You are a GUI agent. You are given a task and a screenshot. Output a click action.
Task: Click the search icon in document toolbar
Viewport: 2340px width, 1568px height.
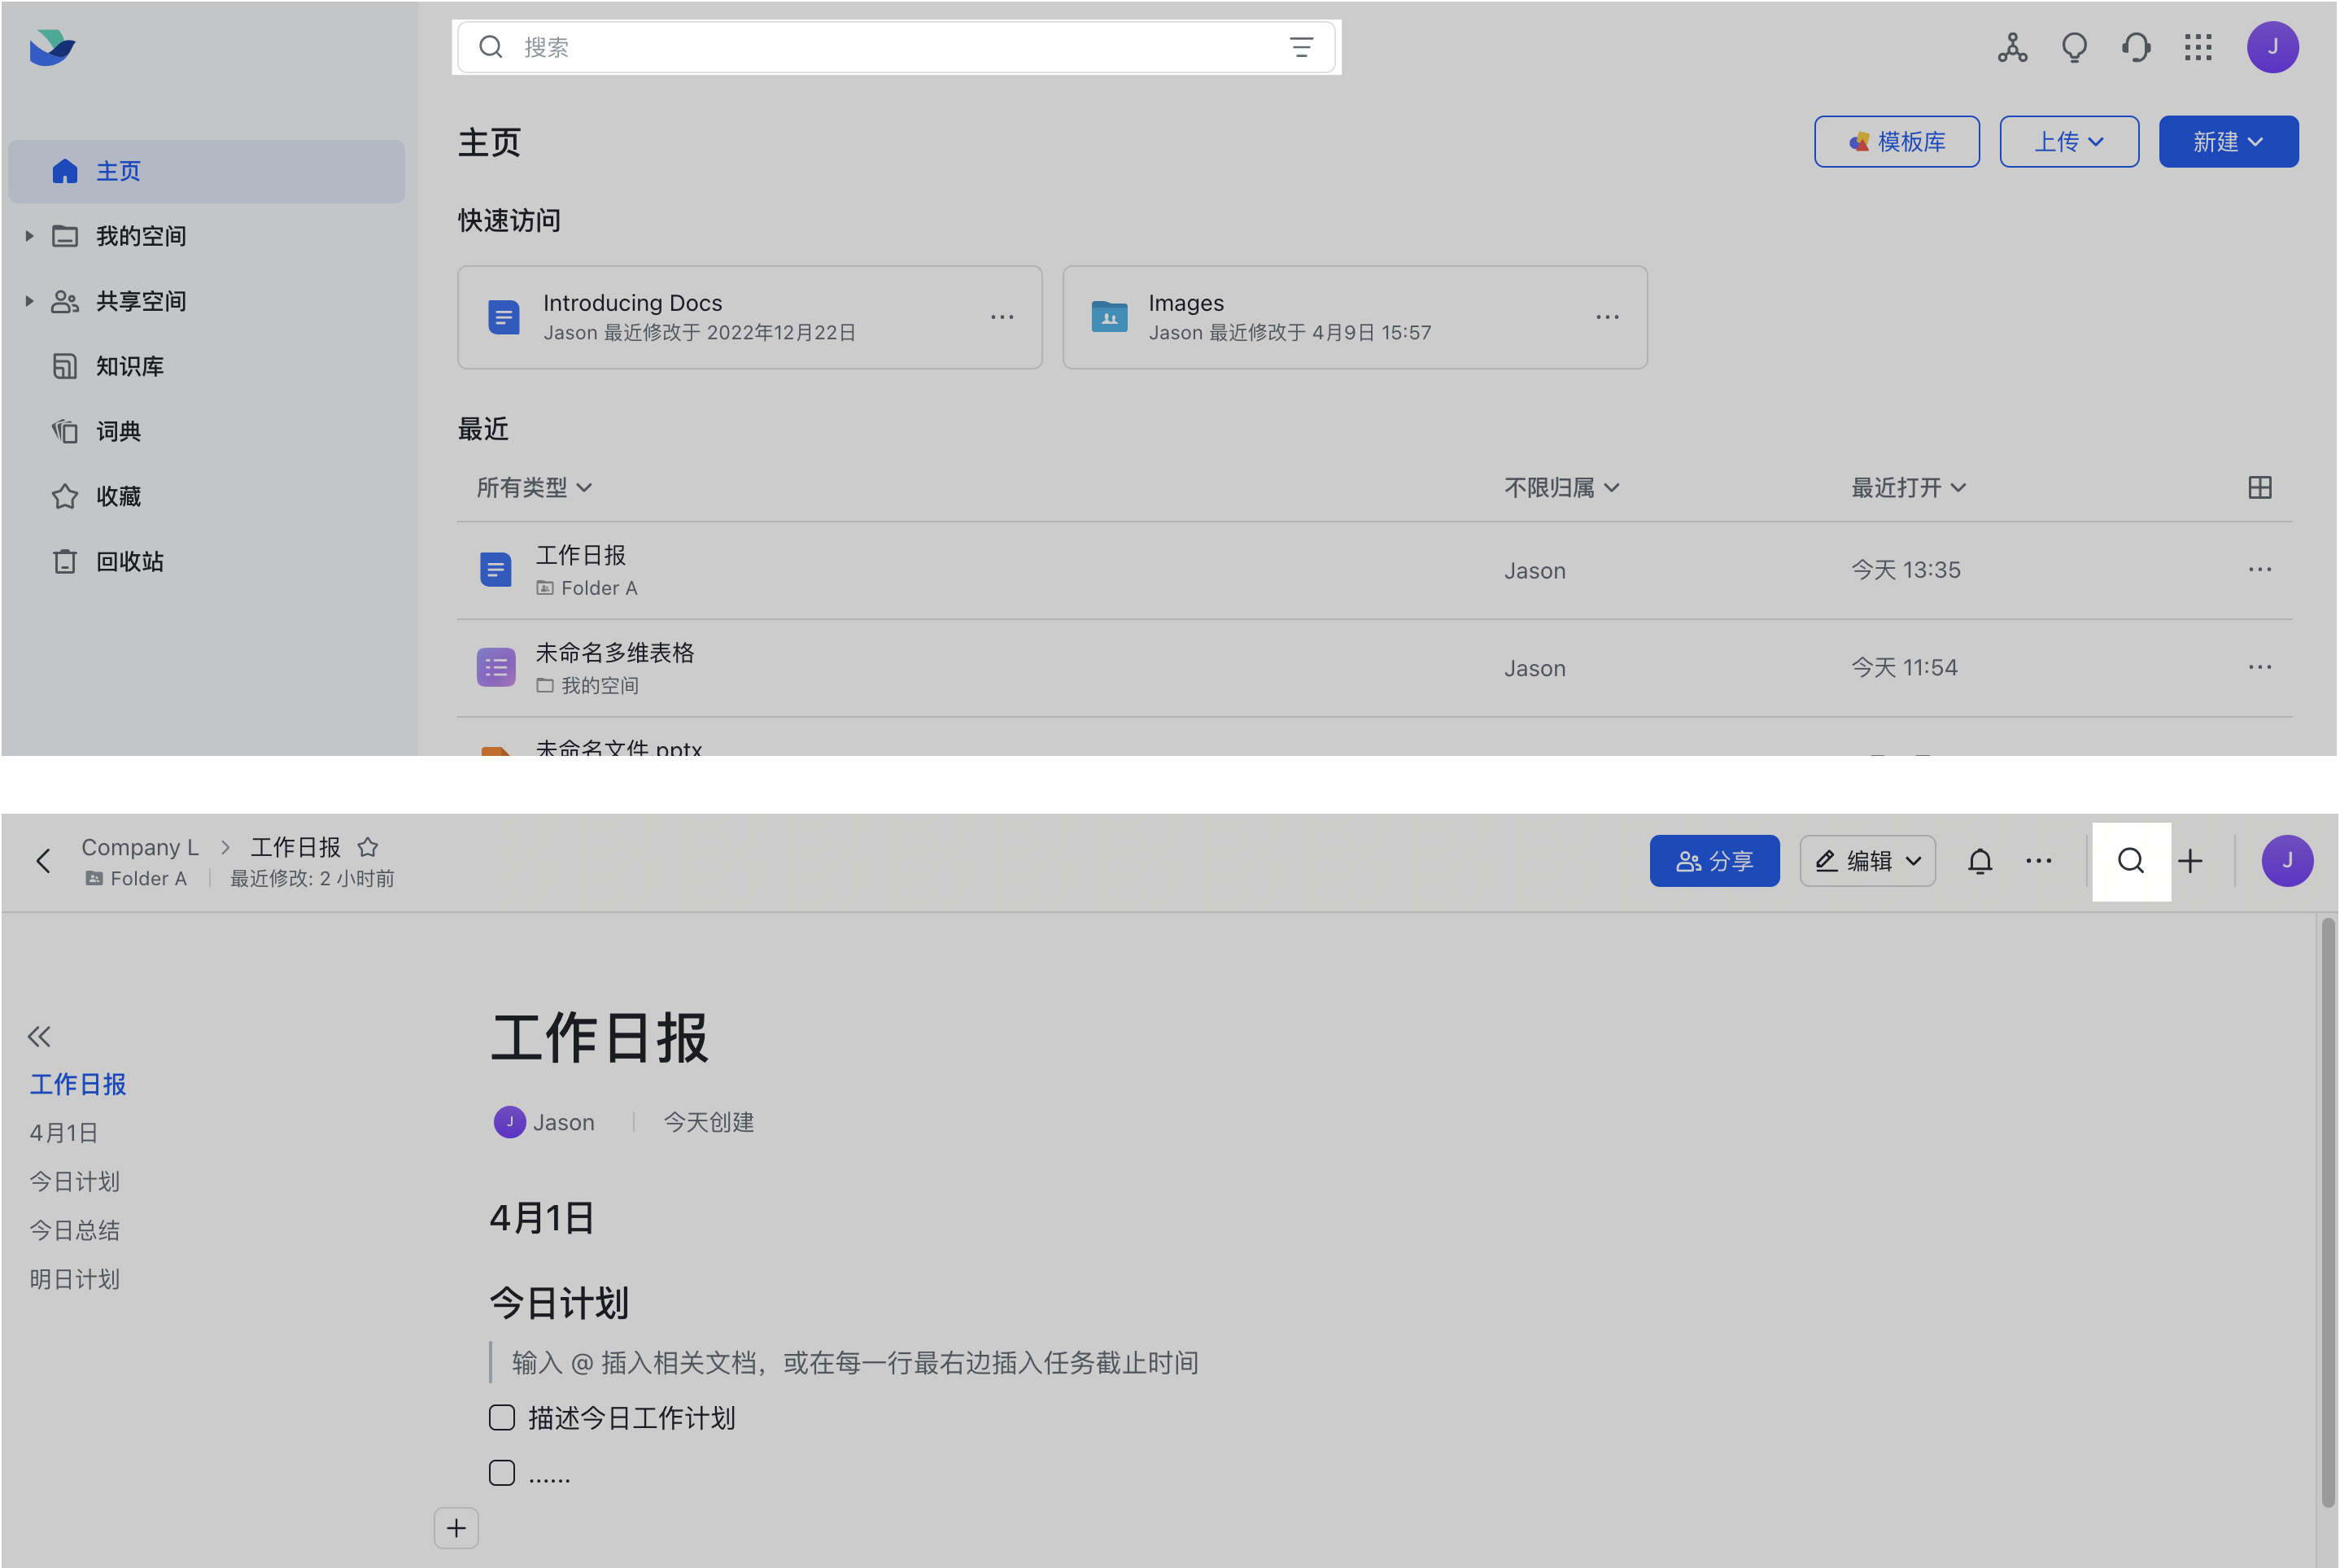(2132, 861)
